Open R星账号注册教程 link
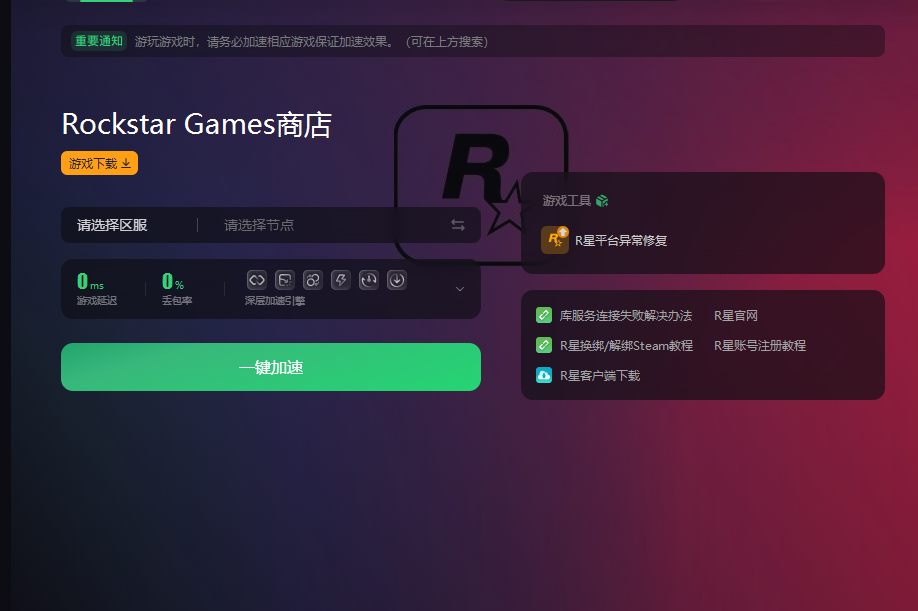 pos(760,346)
